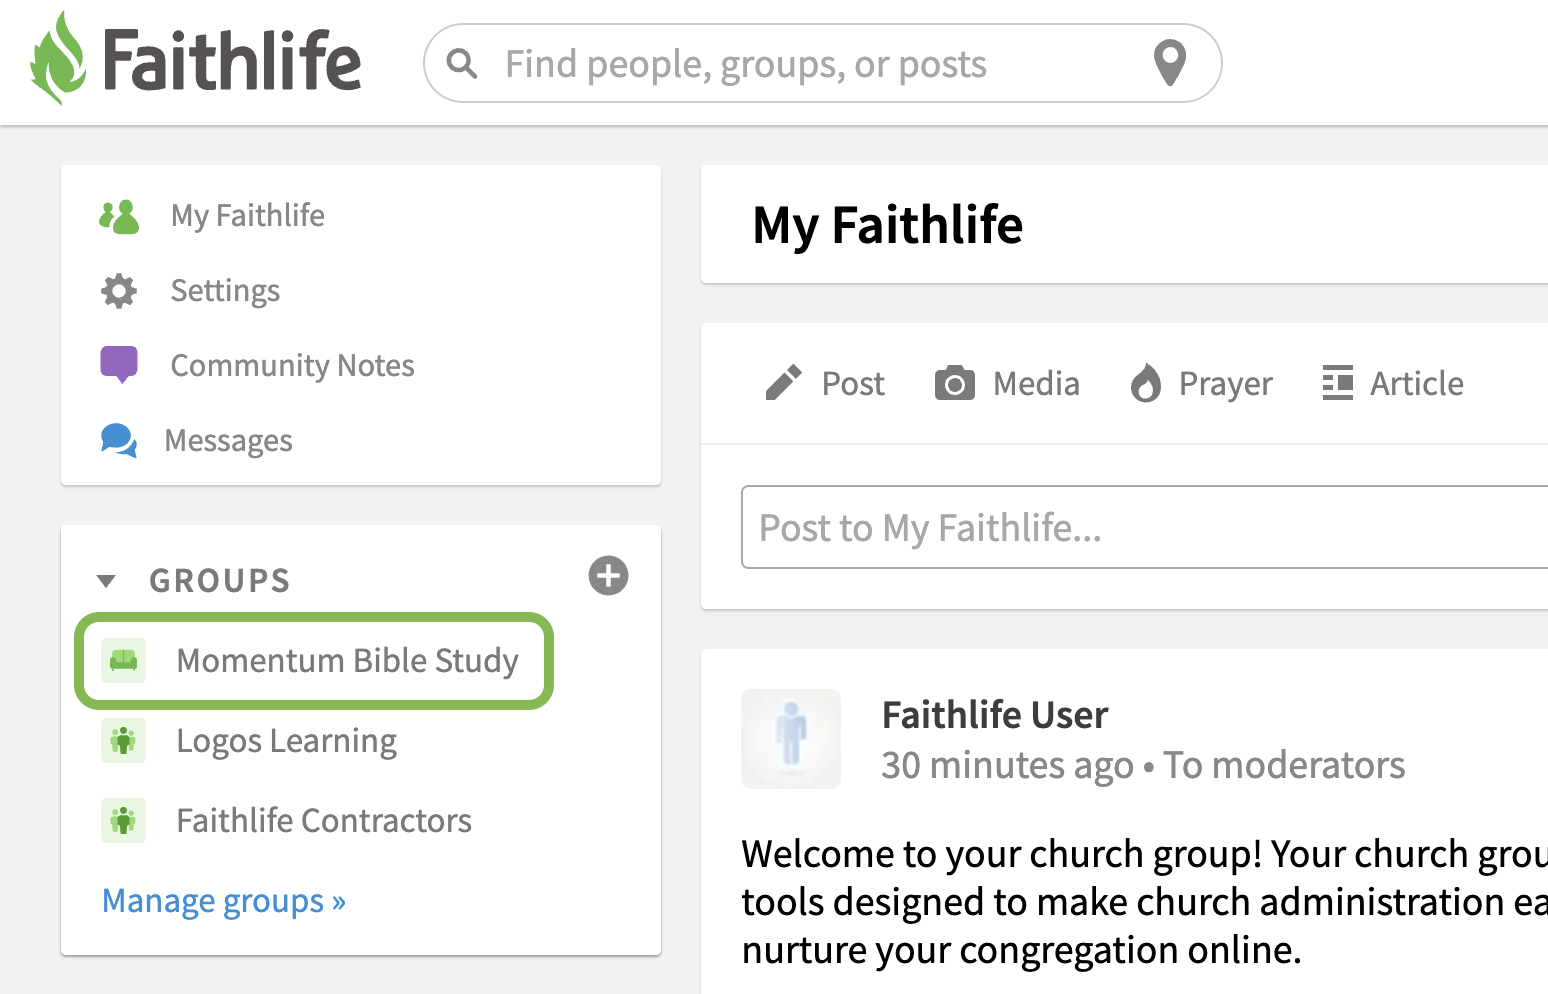
Task: Click the camera Media icon
Action: coord(955,383)
